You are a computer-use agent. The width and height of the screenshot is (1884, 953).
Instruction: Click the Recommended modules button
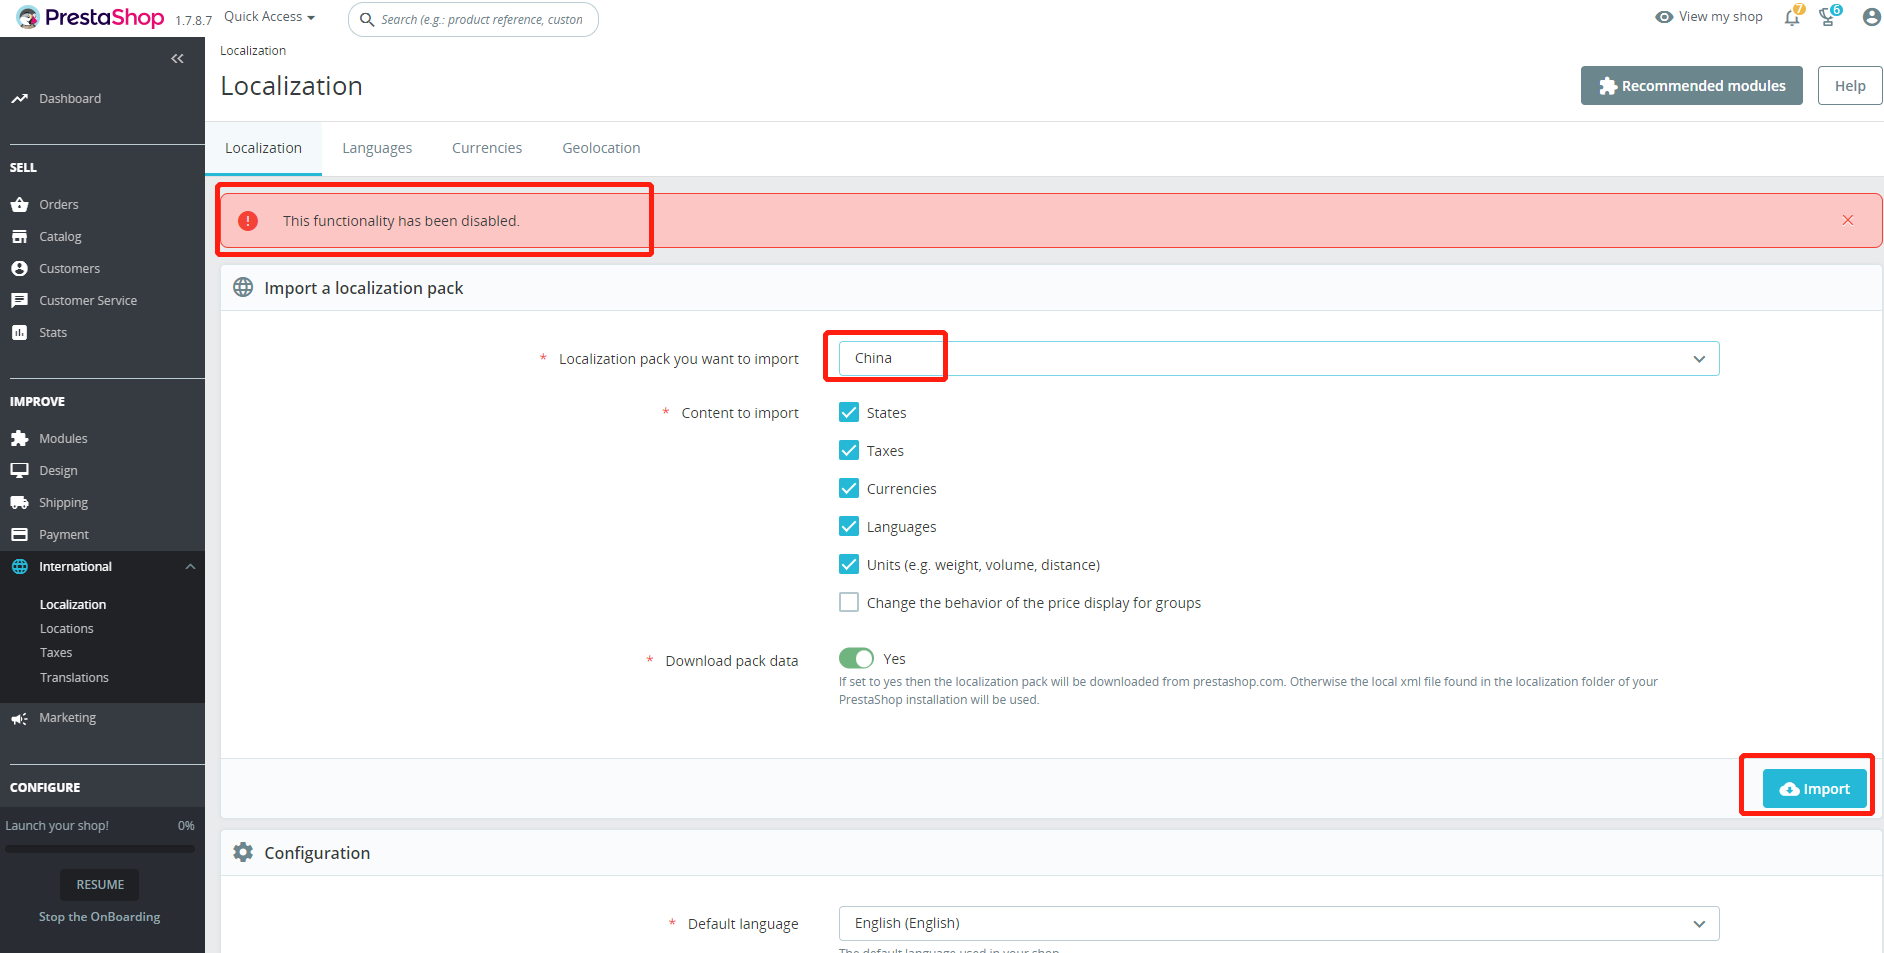point(1691,86)
